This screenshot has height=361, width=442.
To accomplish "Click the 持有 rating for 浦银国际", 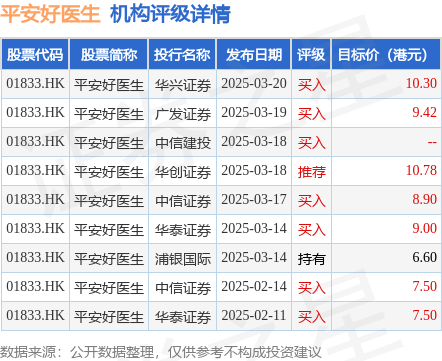I will 311,259.
